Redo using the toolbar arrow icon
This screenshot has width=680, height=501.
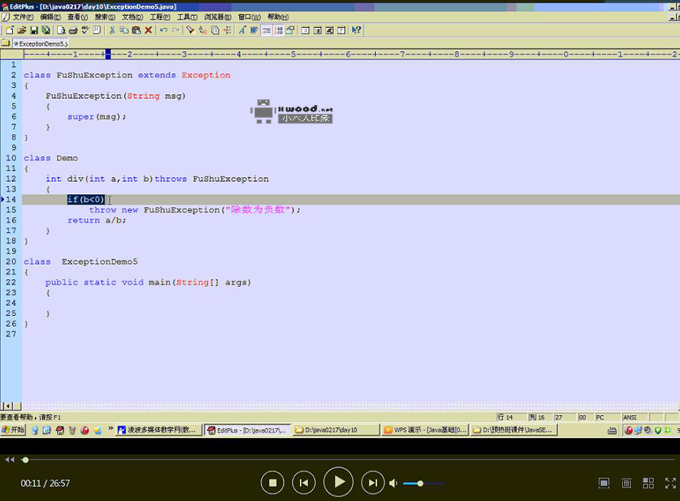[176, 30]
